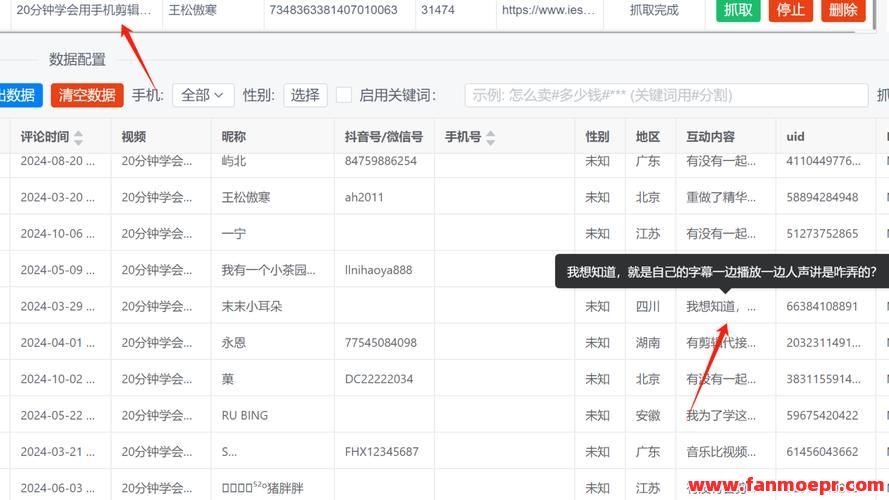Click the region cell 四川

pyautogui.click(x=647, y=306)
